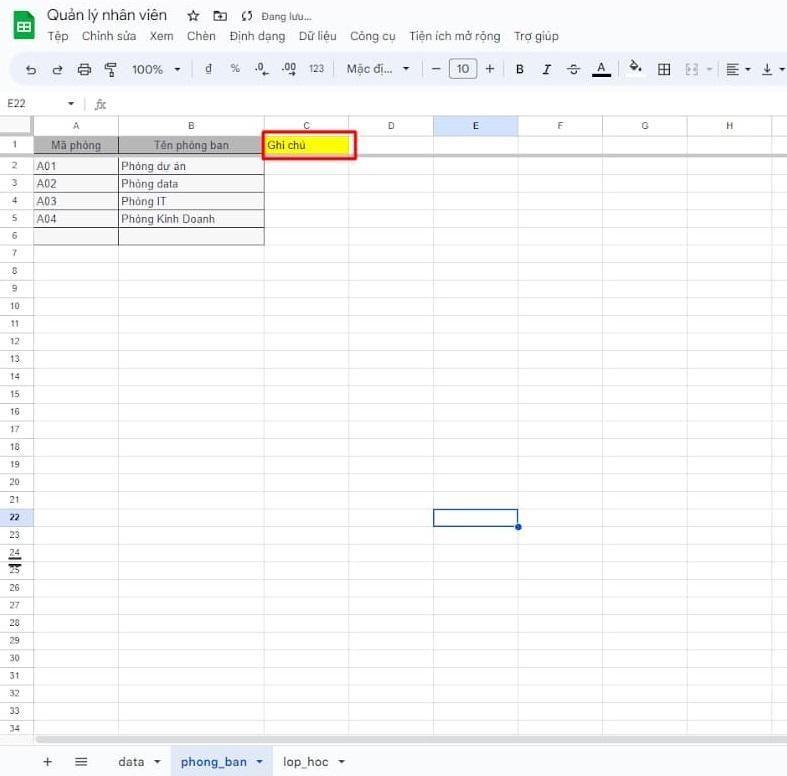Open the Tệp menu
This screenshot has height=776, width=787.
[x=58, y=36]
